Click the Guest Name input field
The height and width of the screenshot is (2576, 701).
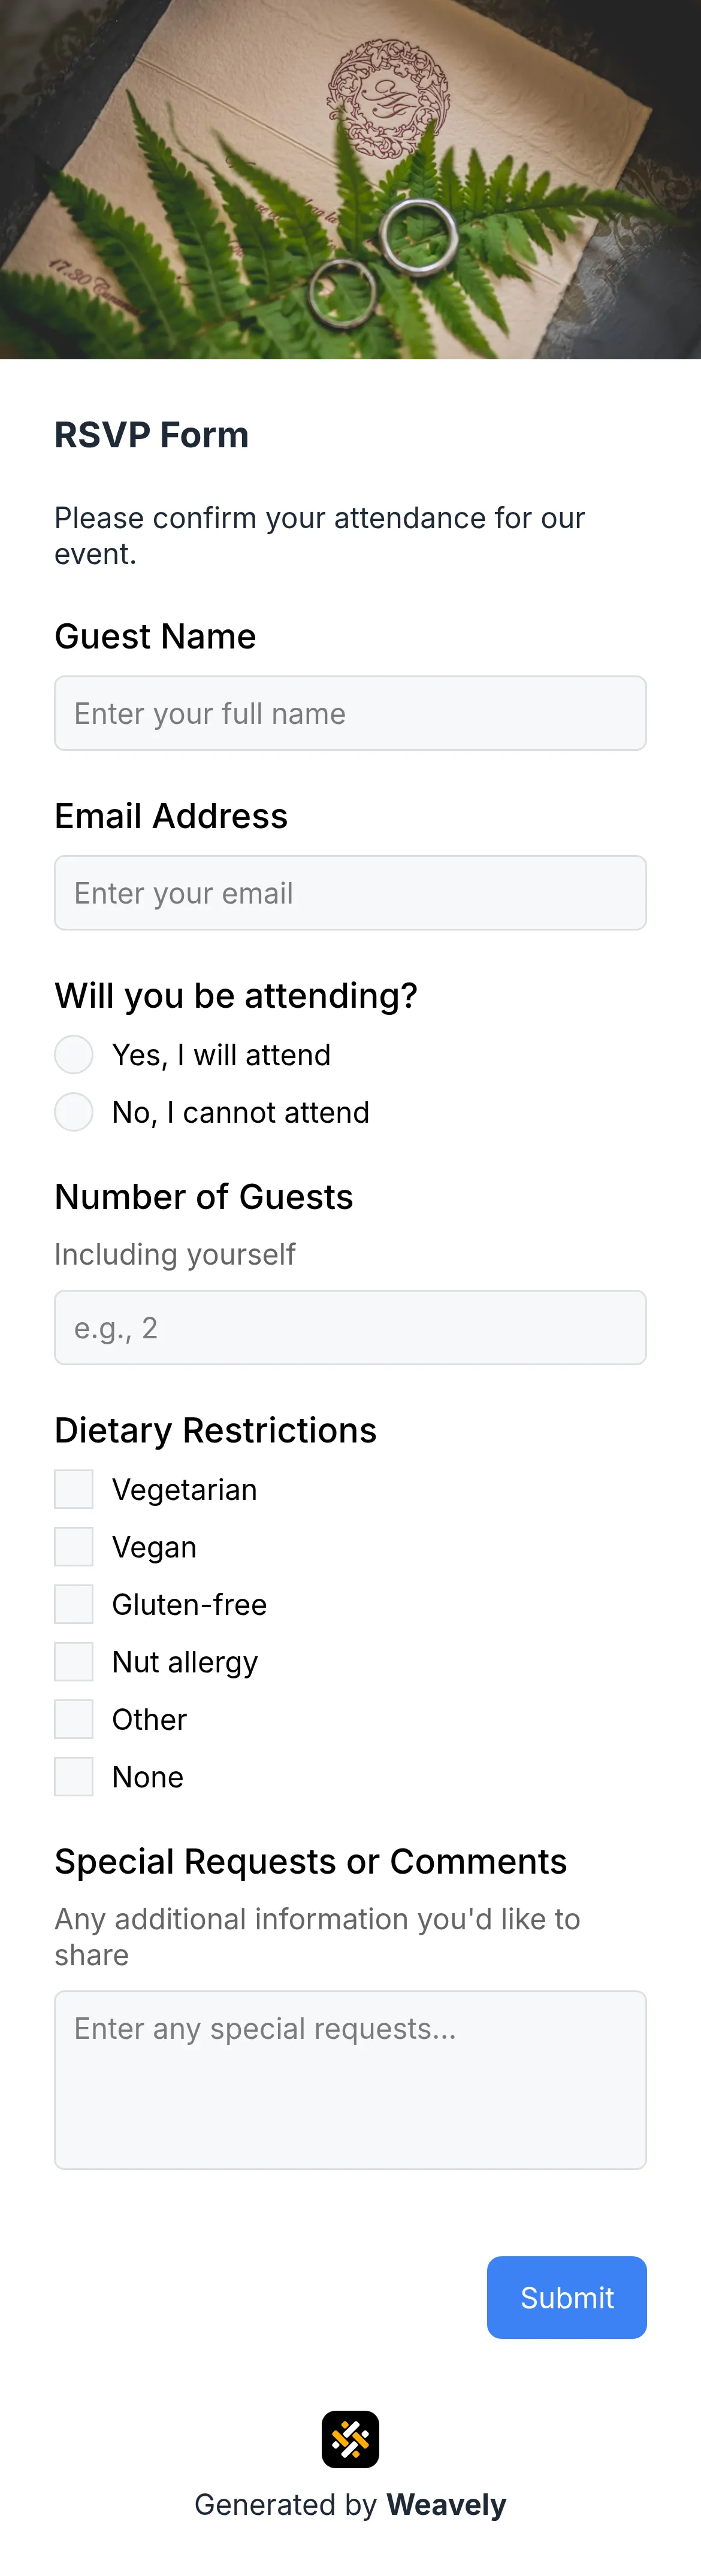(350, 712)
